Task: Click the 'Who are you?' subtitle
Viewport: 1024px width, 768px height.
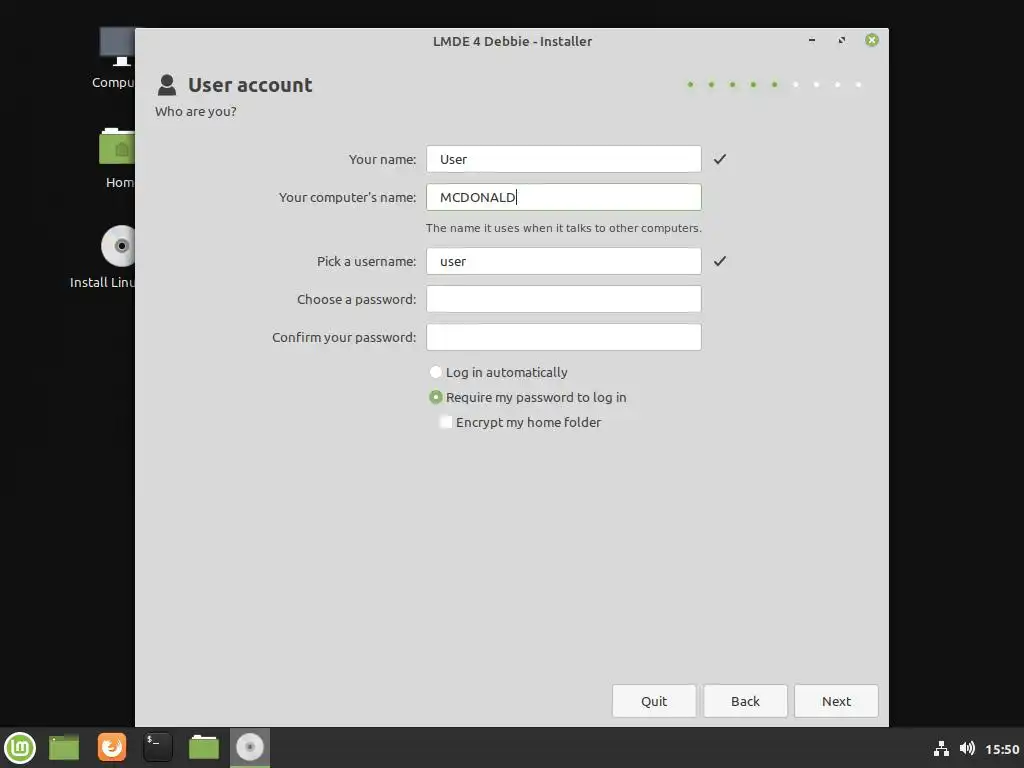Action: pyautogui.click(x=196, y=112)
